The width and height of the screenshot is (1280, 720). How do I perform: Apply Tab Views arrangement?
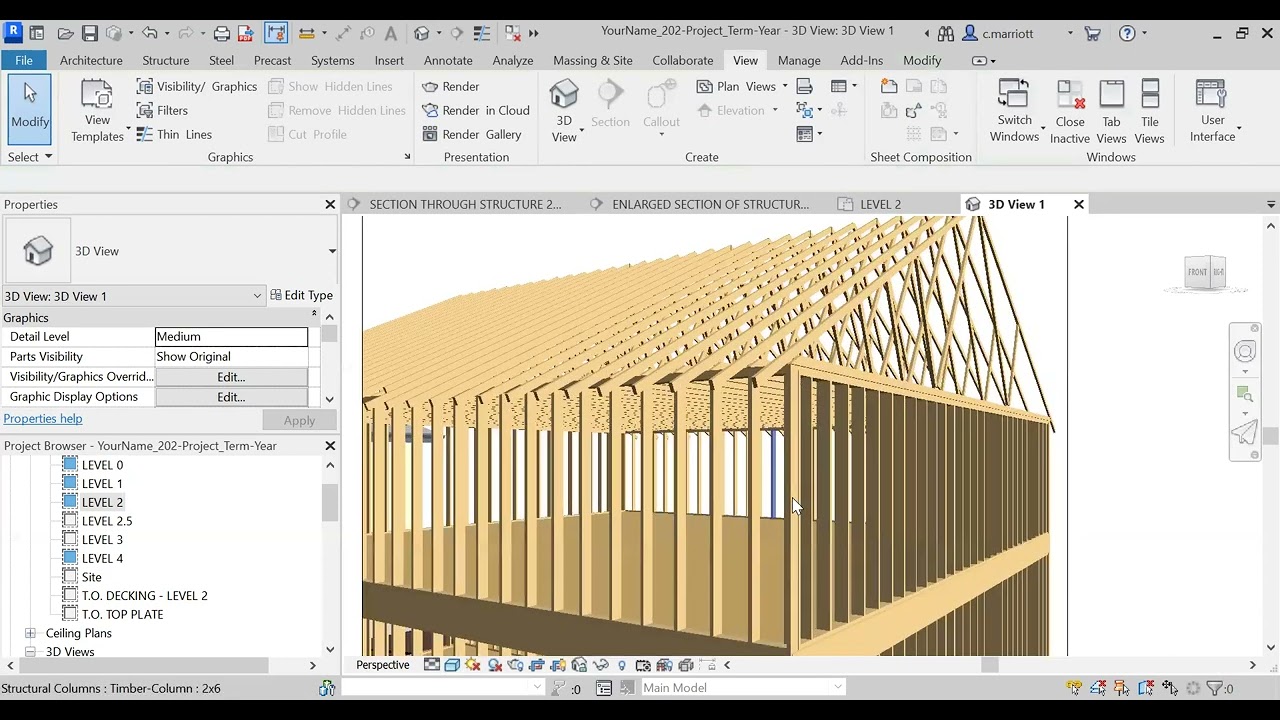1111,111
